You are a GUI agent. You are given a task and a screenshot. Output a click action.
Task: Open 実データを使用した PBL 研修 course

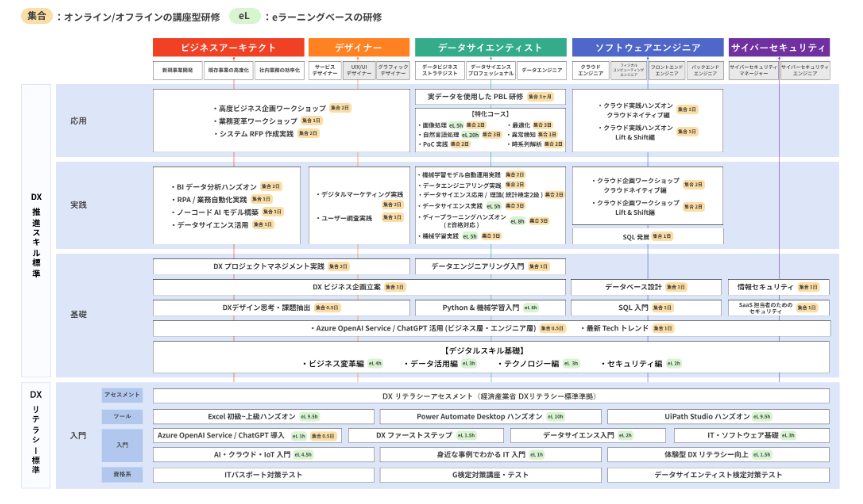490,97
